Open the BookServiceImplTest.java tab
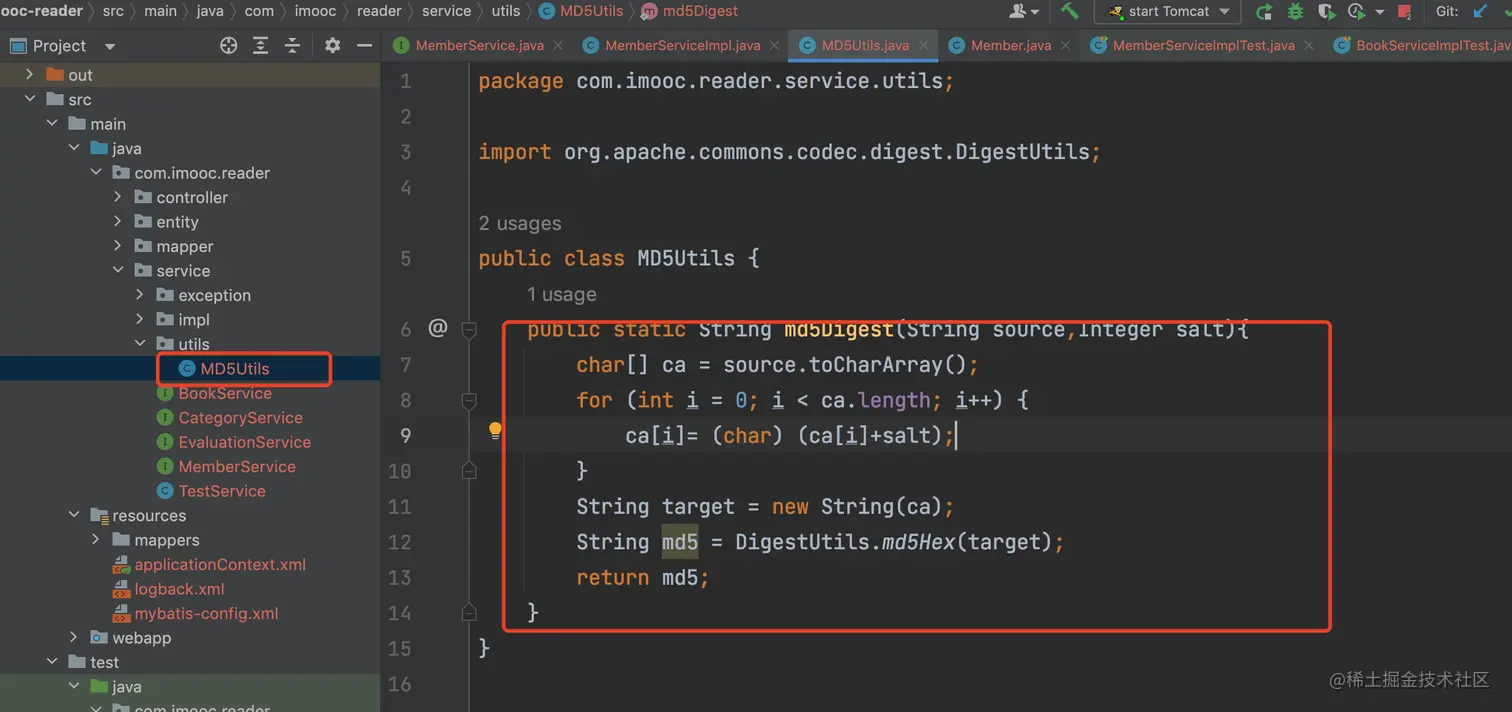Image resolution: width=1512 pixels, height=712 pixels. point(1423,45)
